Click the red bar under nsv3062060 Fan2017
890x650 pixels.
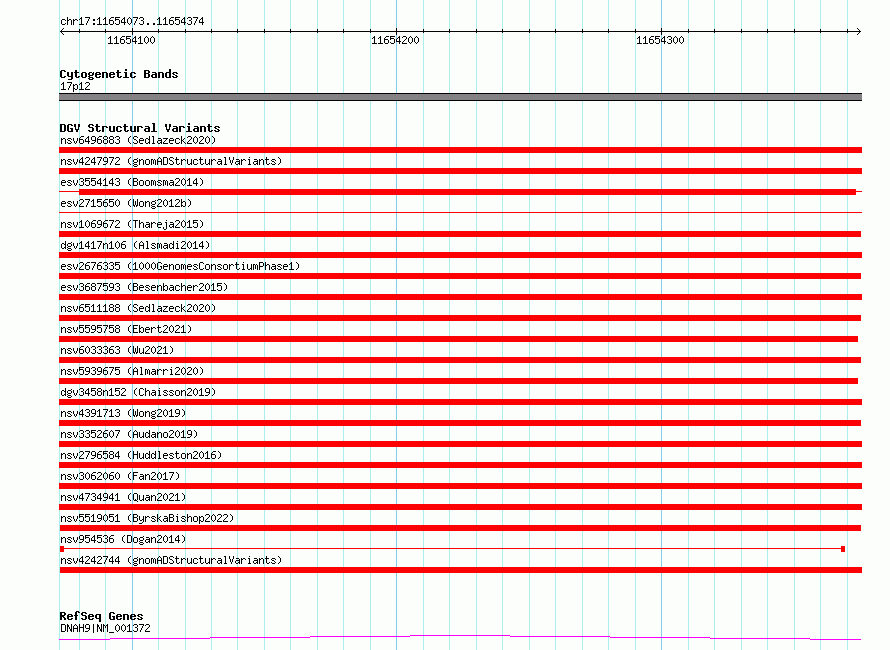[x=460, y=486]
